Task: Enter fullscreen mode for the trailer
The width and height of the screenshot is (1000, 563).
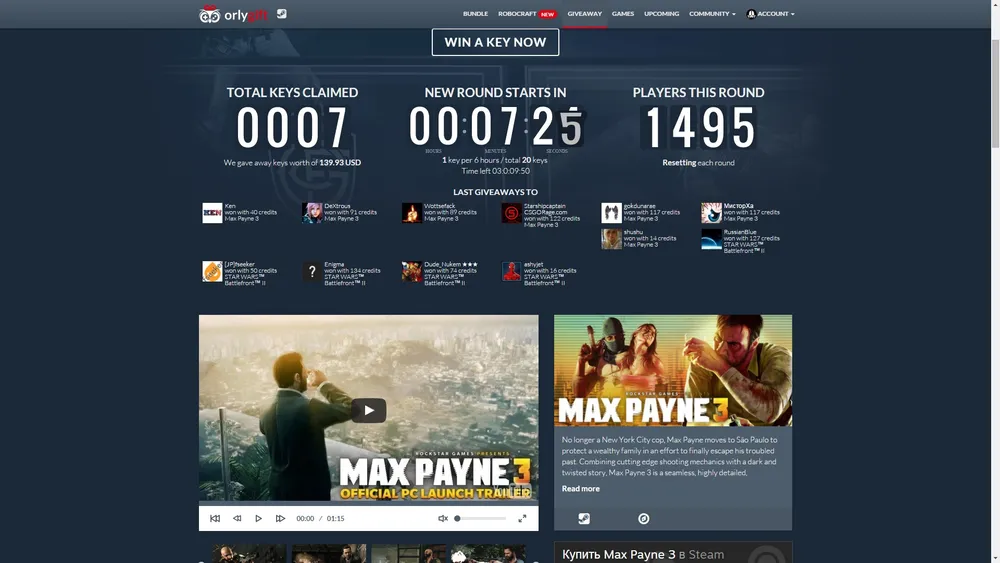Action: point(522,519)
